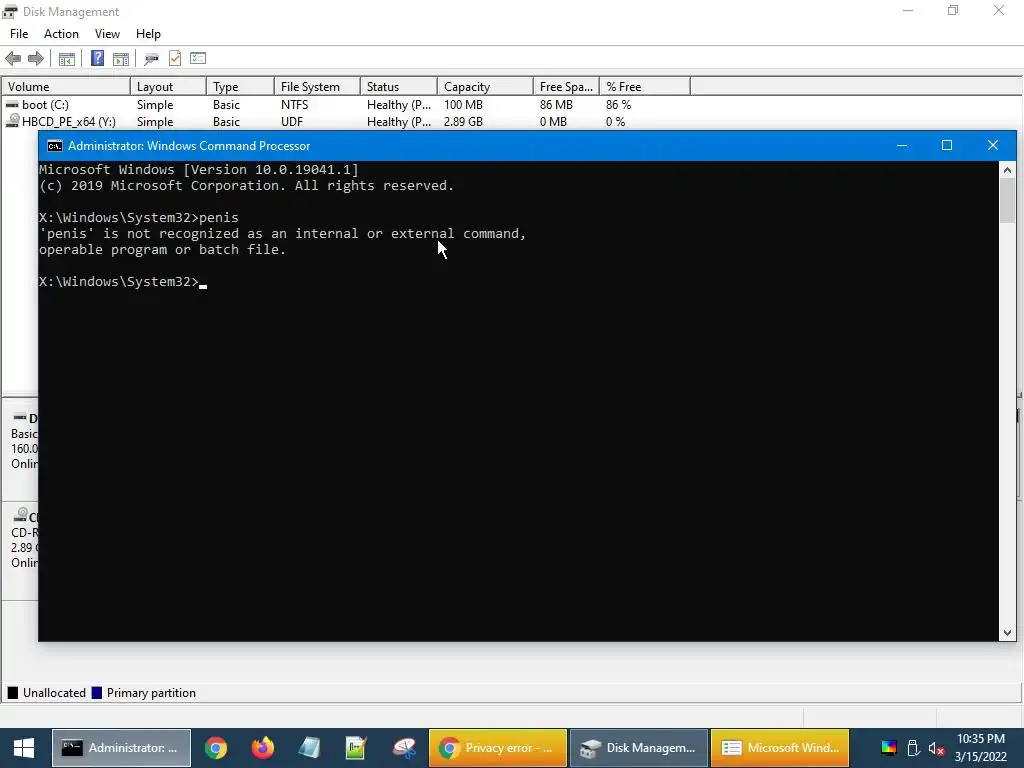Click the 86 % free cell
Screen dimensions: 1024x768
click(x=618, y=104)
